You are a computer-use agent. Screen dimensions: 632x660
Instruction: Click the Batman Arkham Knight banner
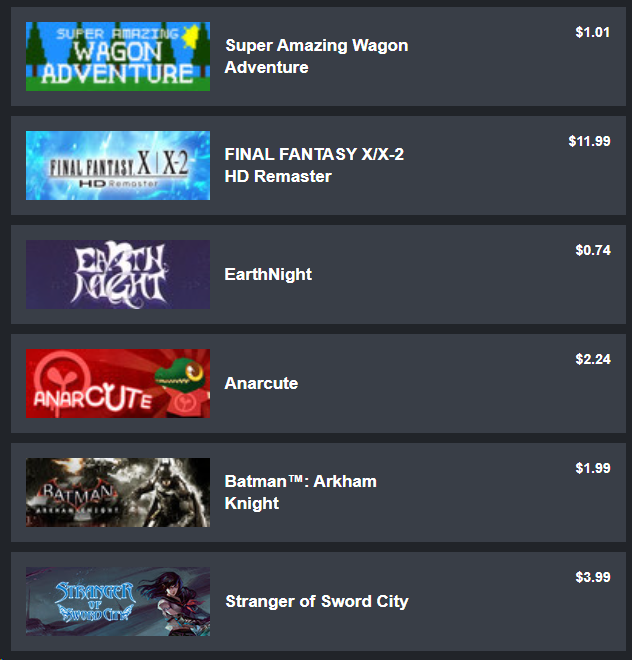(x=118, y=492)
